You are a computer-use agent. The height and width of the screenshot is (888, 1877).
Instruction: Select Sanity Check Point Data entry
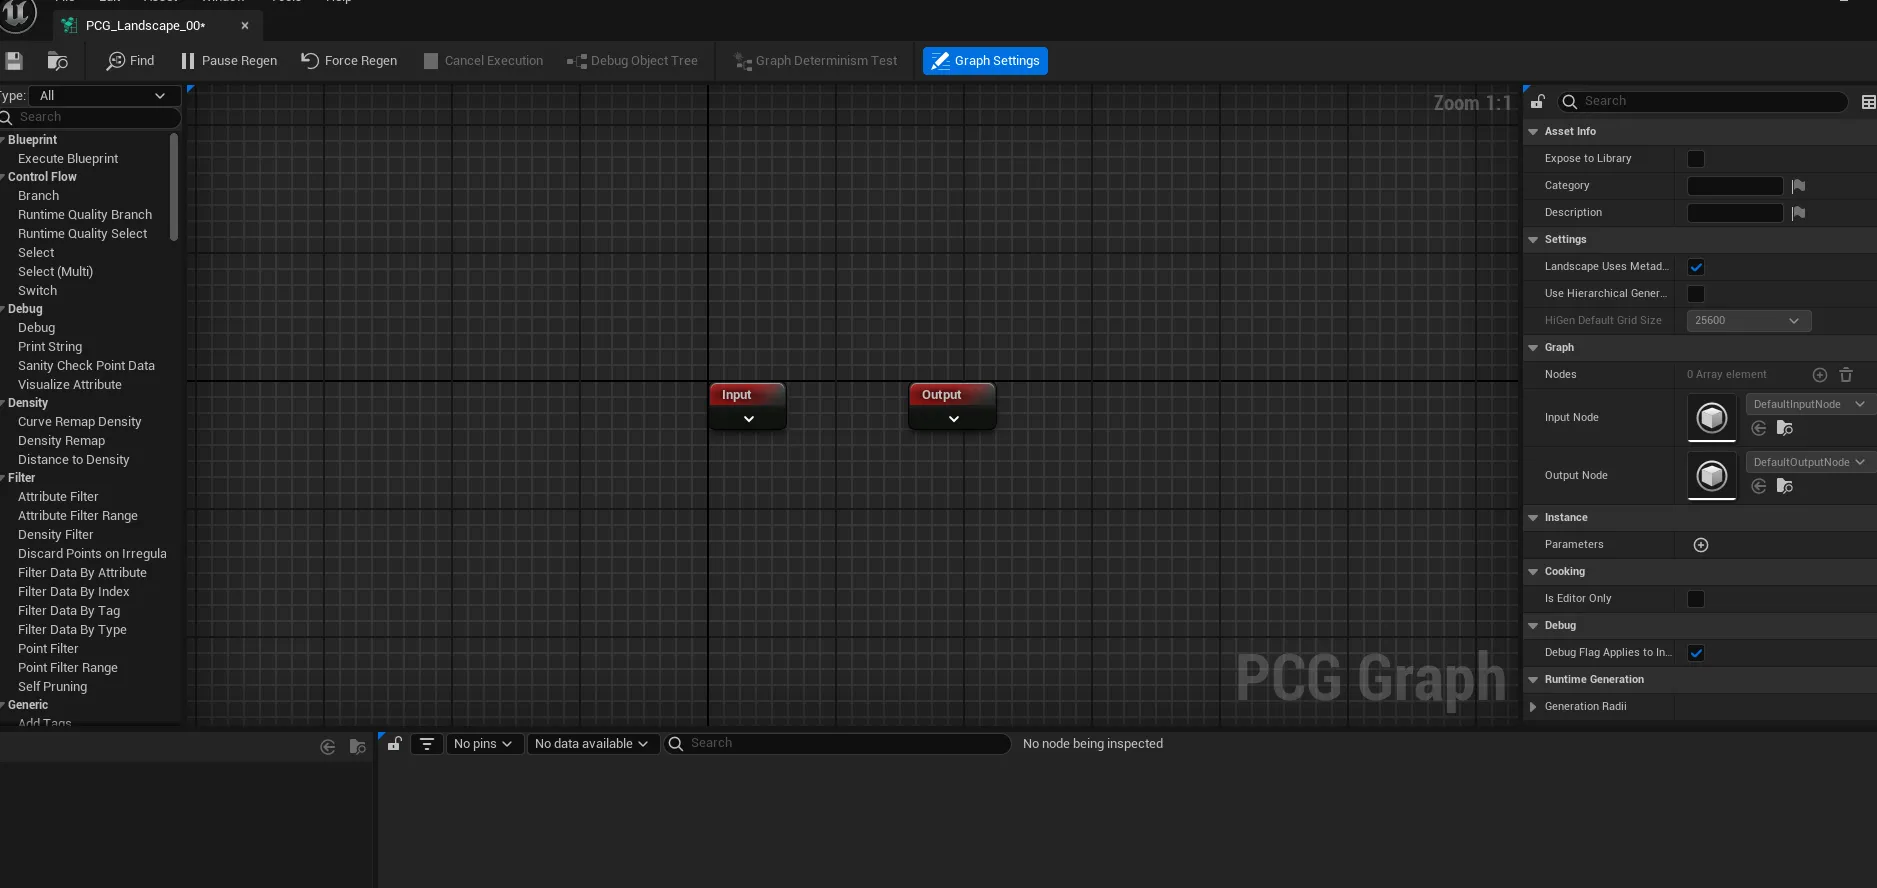coord(86,366)
